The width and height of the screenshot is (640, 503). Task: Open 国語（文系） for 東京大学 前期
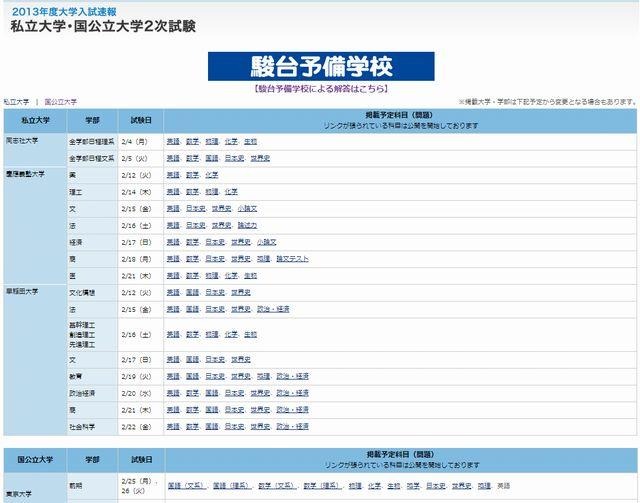187,485
